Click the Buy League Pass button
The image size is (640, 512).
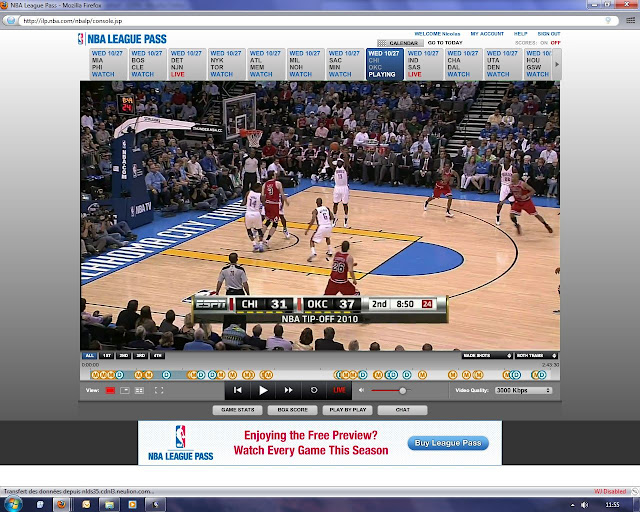448,443
